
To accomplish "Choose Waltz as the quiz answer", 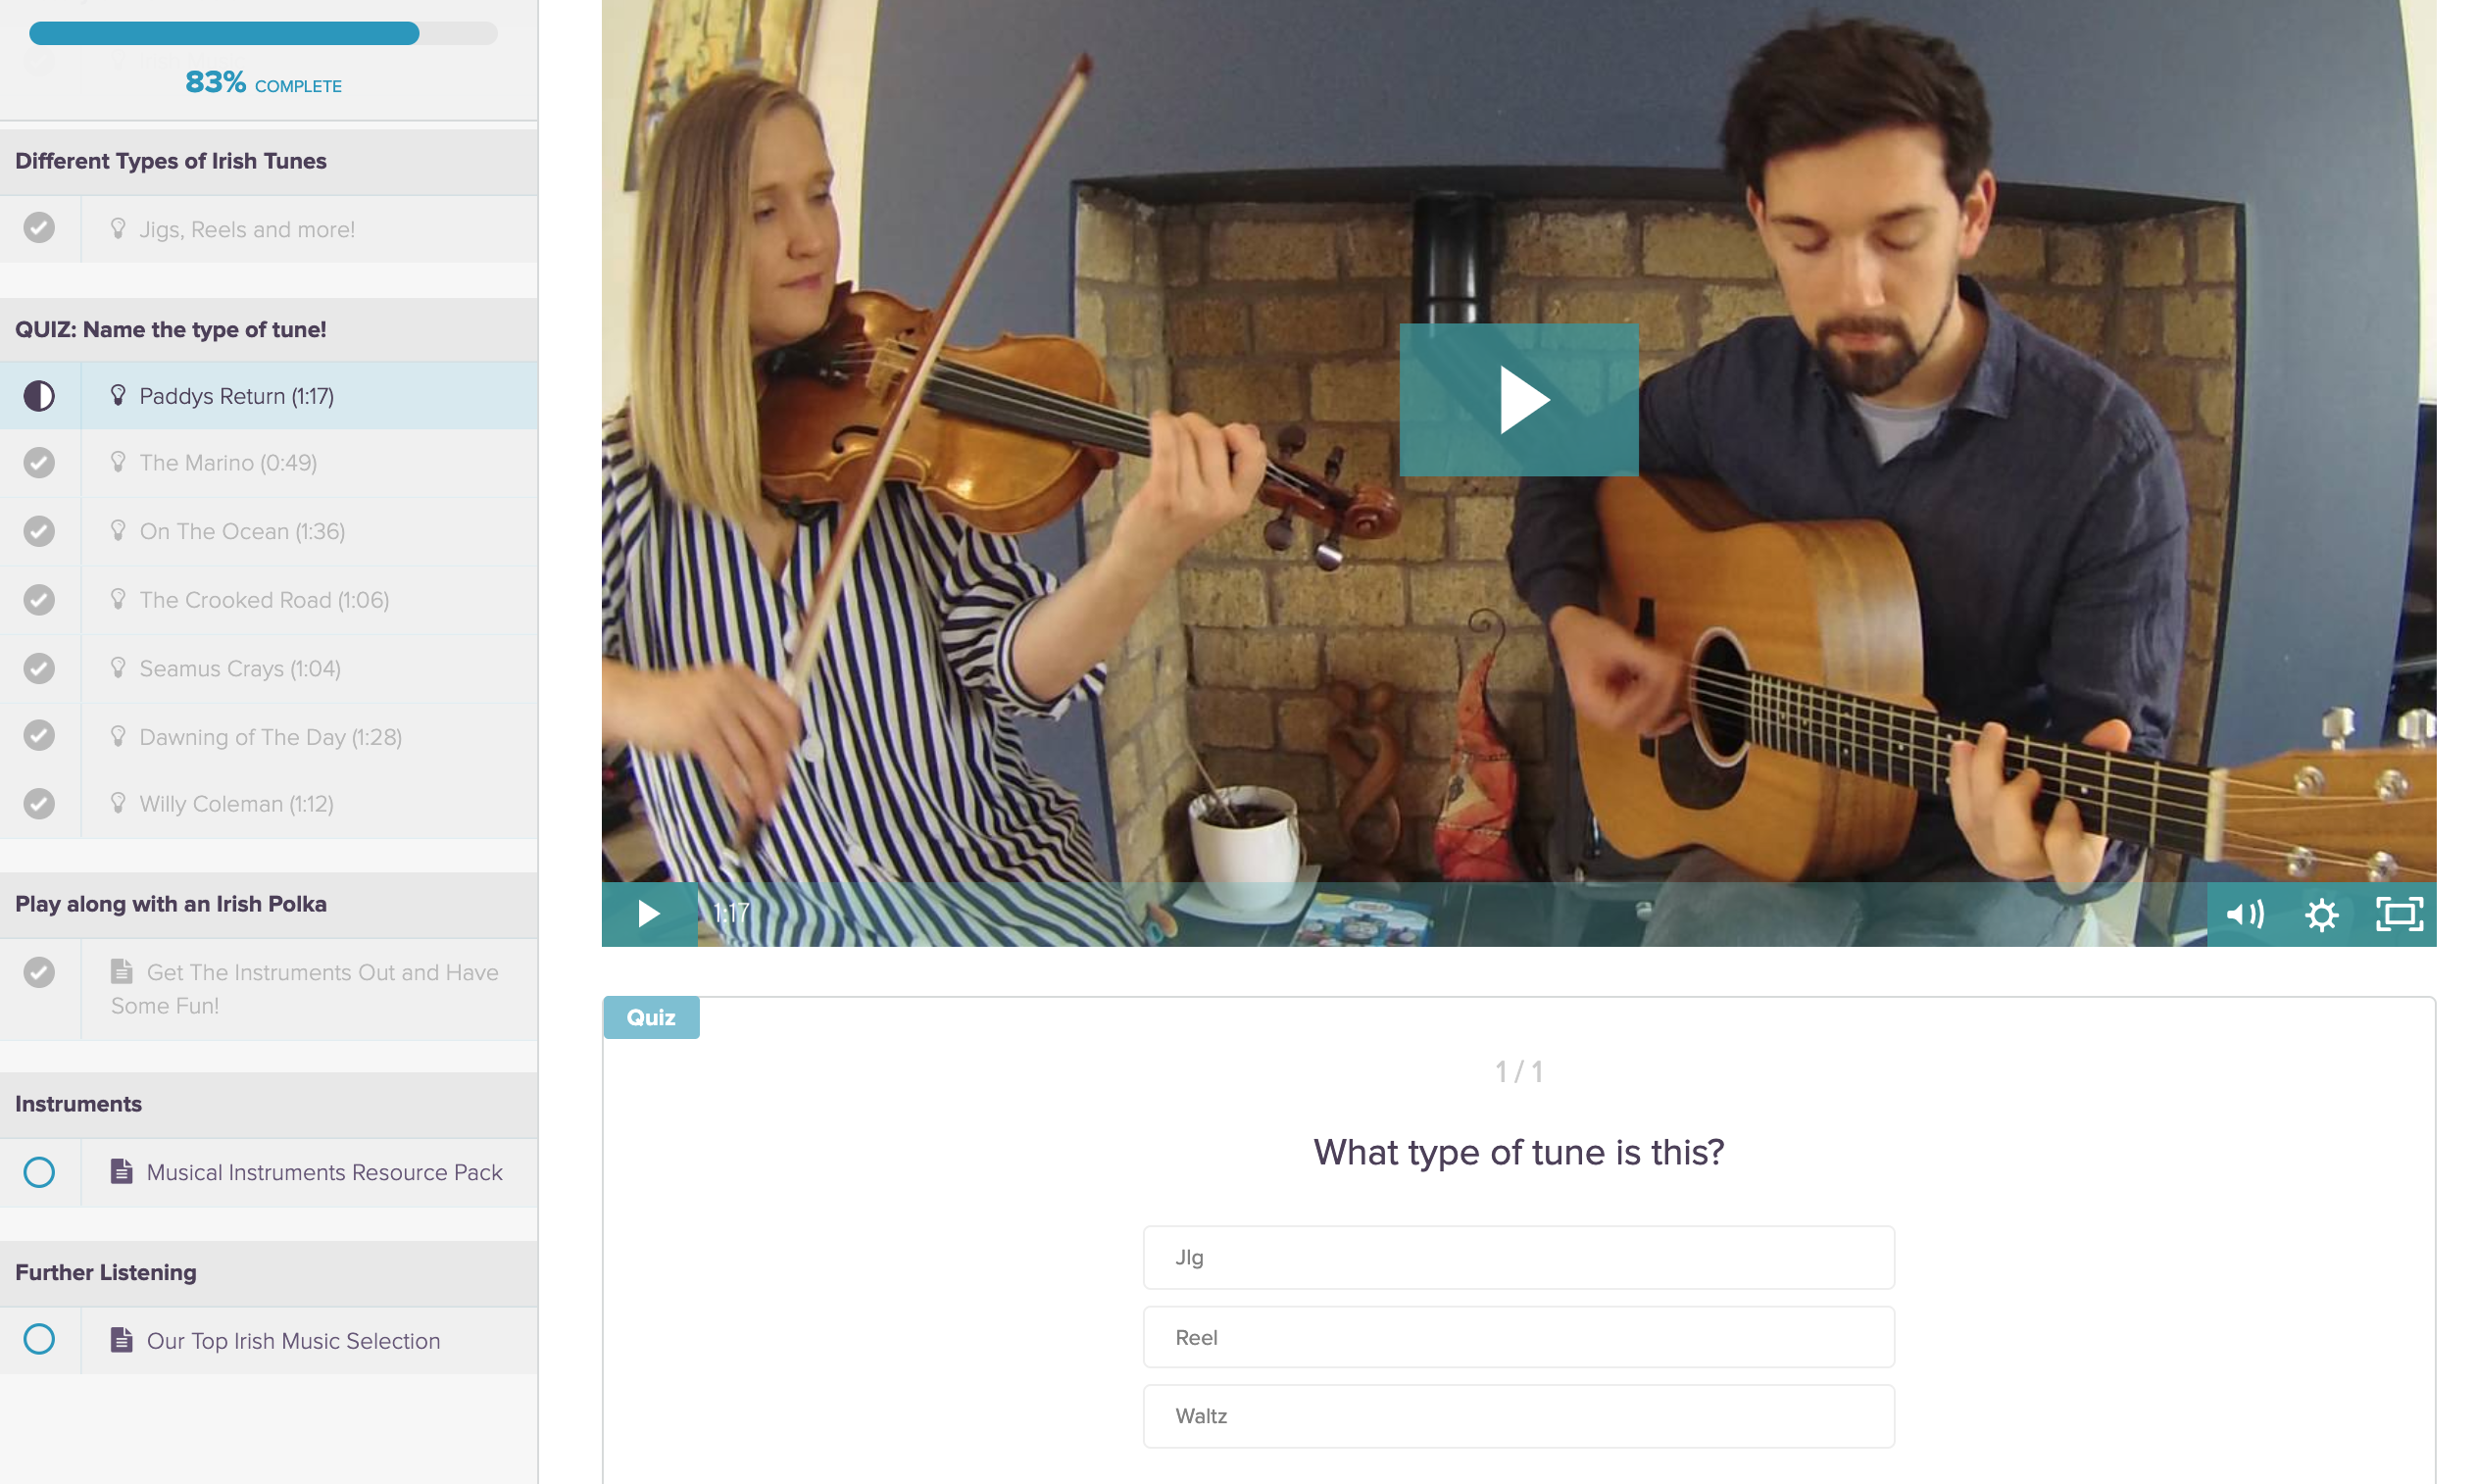I will click(1518, 1416).
